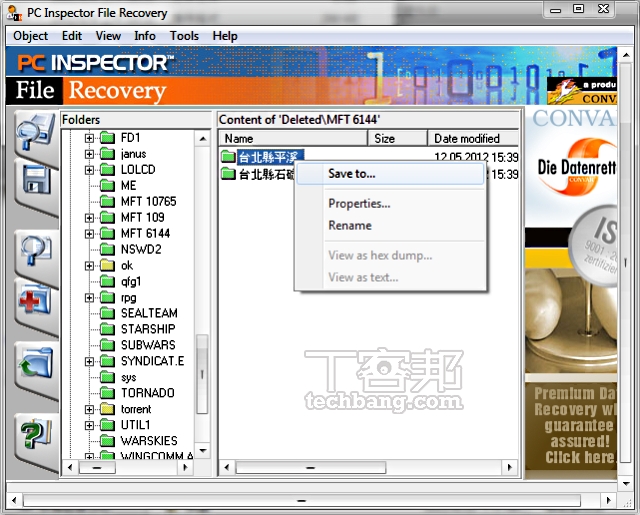The height and width of the screenshot is (515, 640).
Task: Click the PC Inspector title bar app icon
Action: [14, 13]
